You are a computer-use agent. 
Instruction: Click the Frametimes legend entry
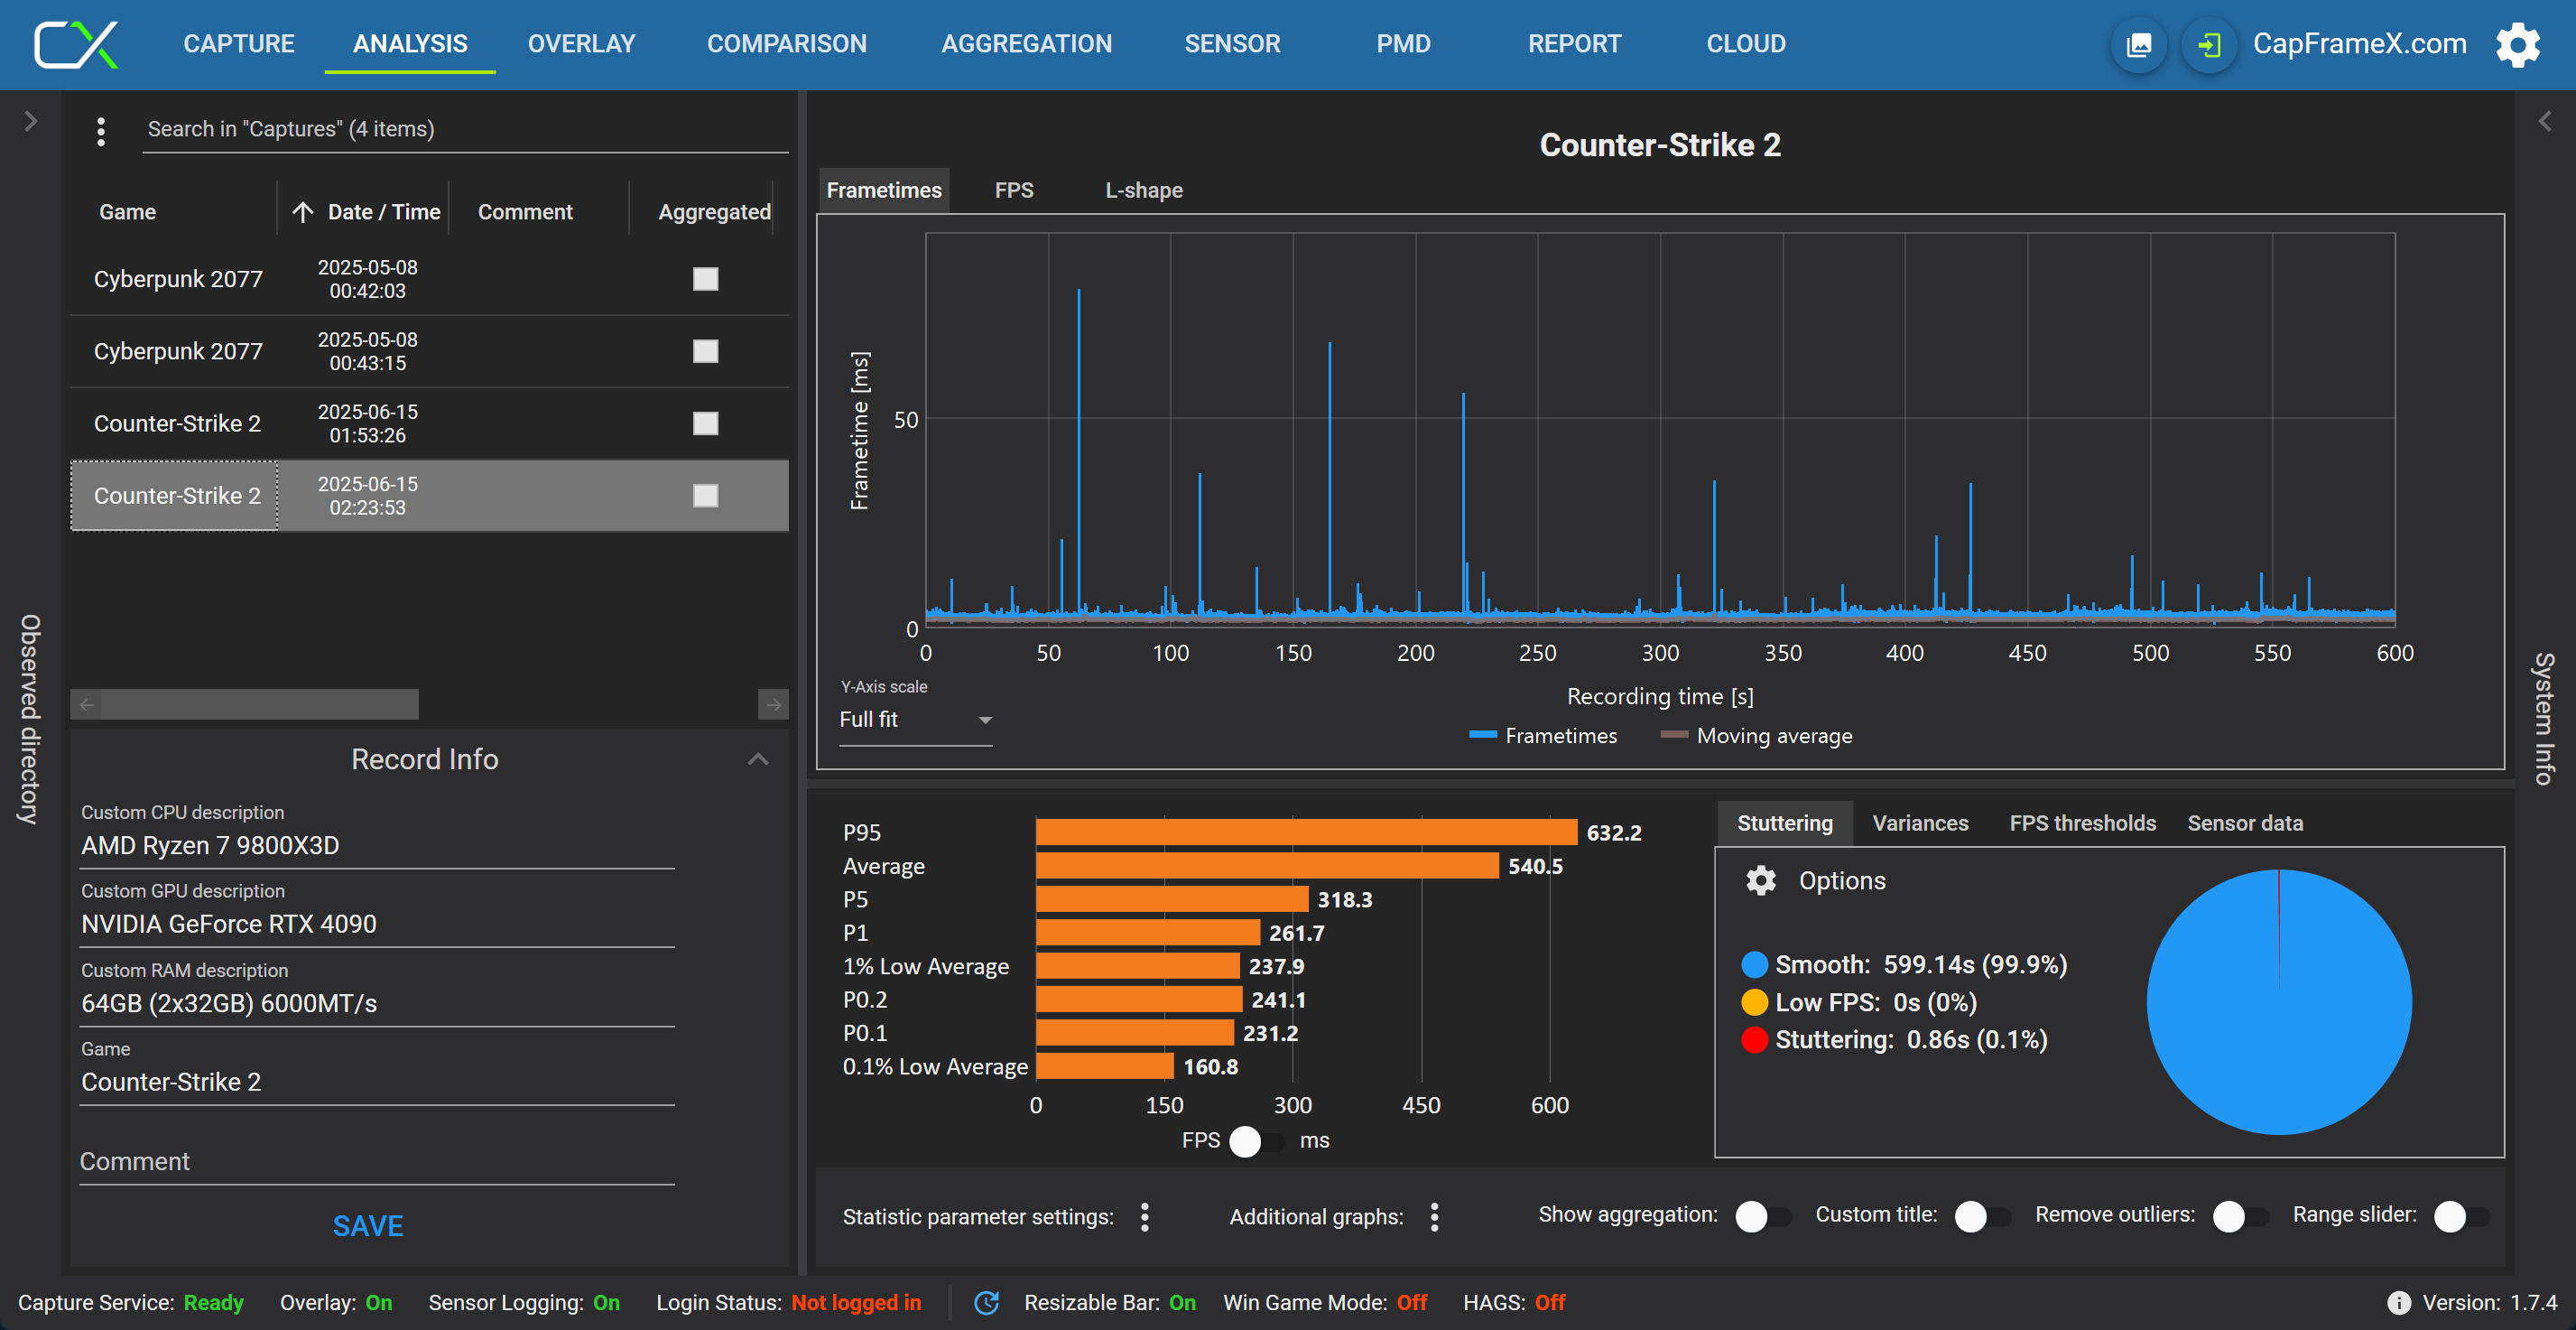(1542, 736)
